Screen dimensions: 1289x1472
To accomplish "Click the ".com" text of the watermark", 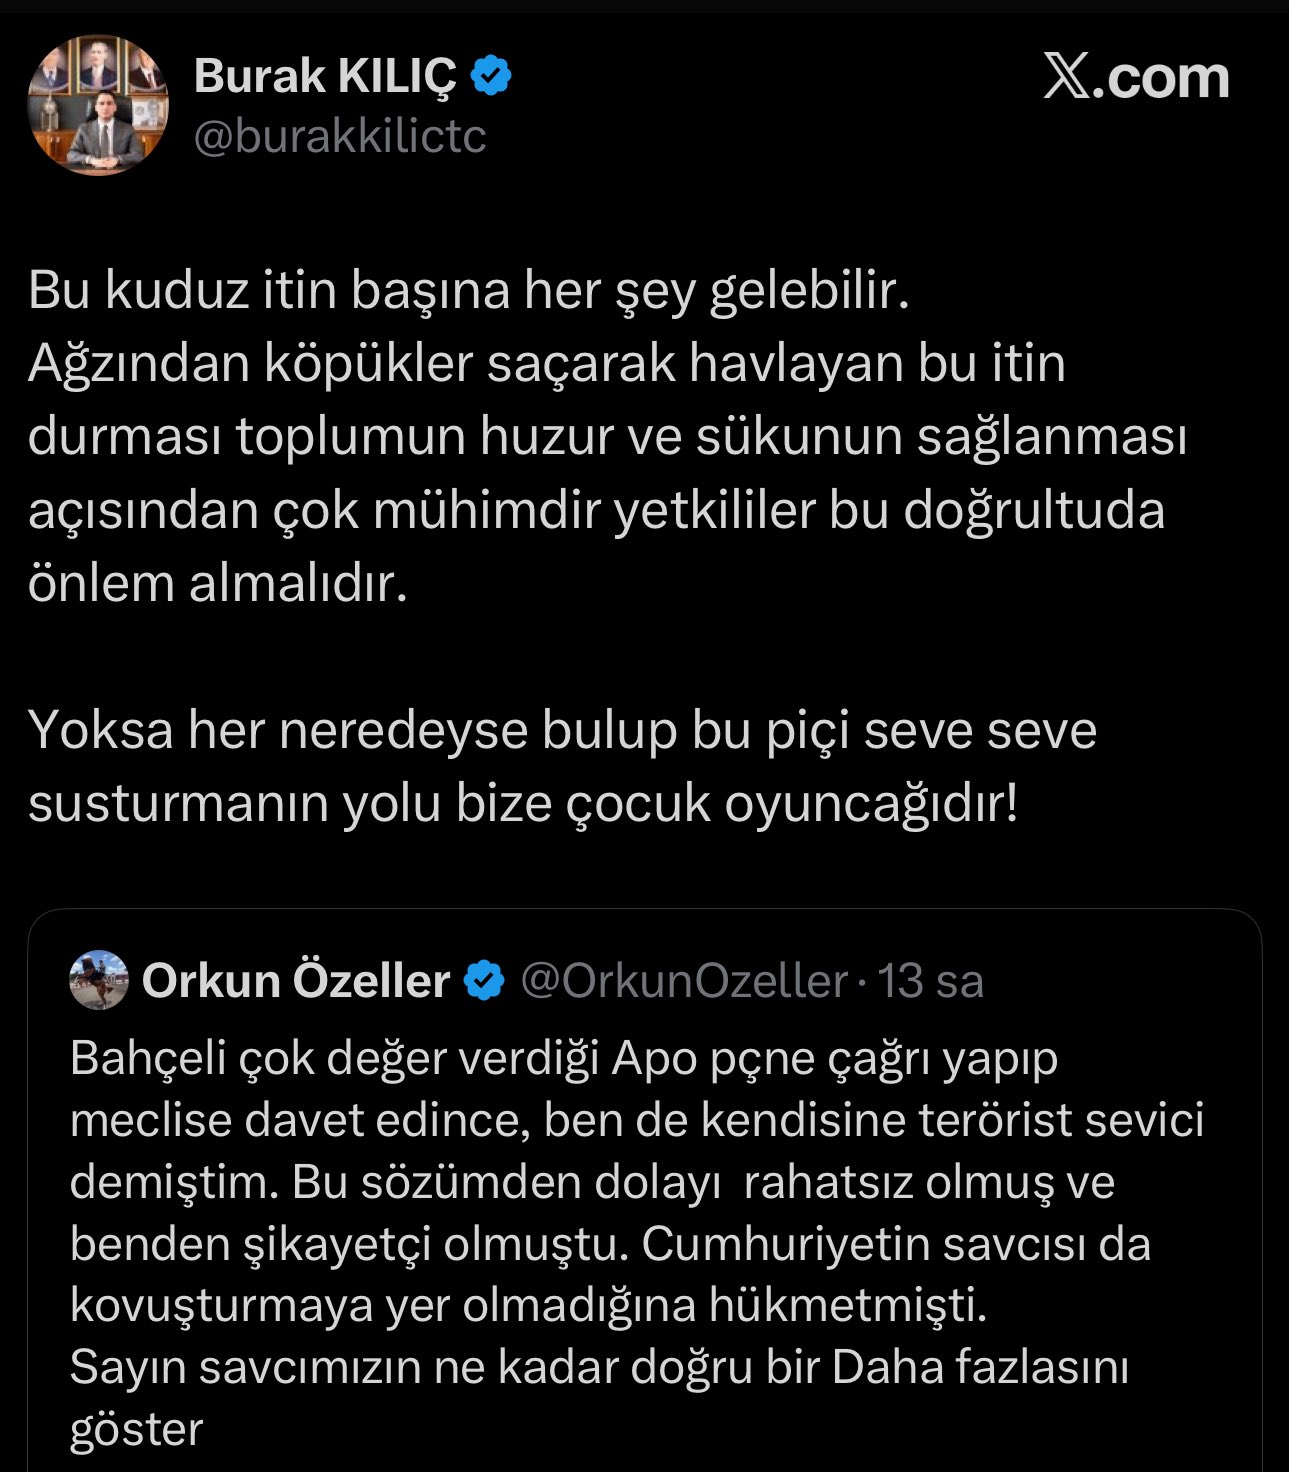I will 1162,77.
